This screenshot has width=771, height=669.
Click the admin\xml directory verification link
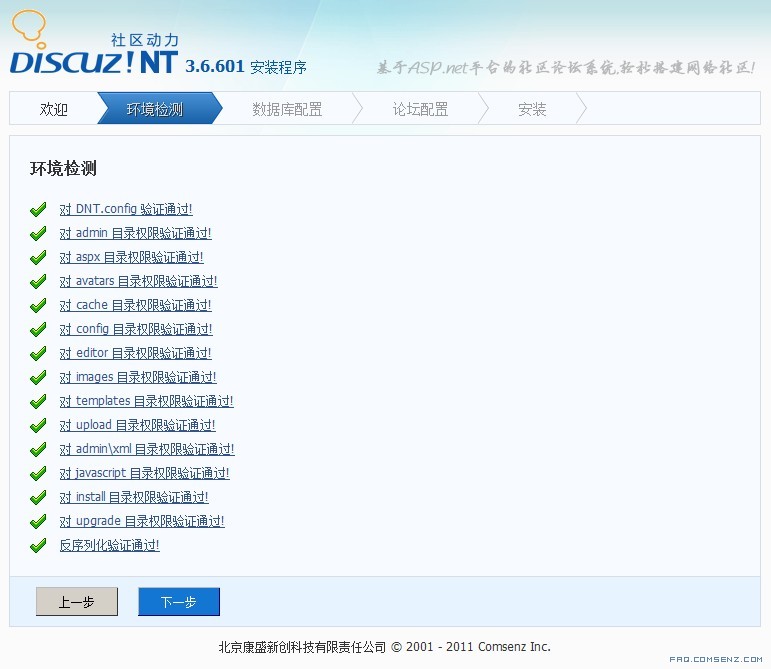tap(147, 449)
